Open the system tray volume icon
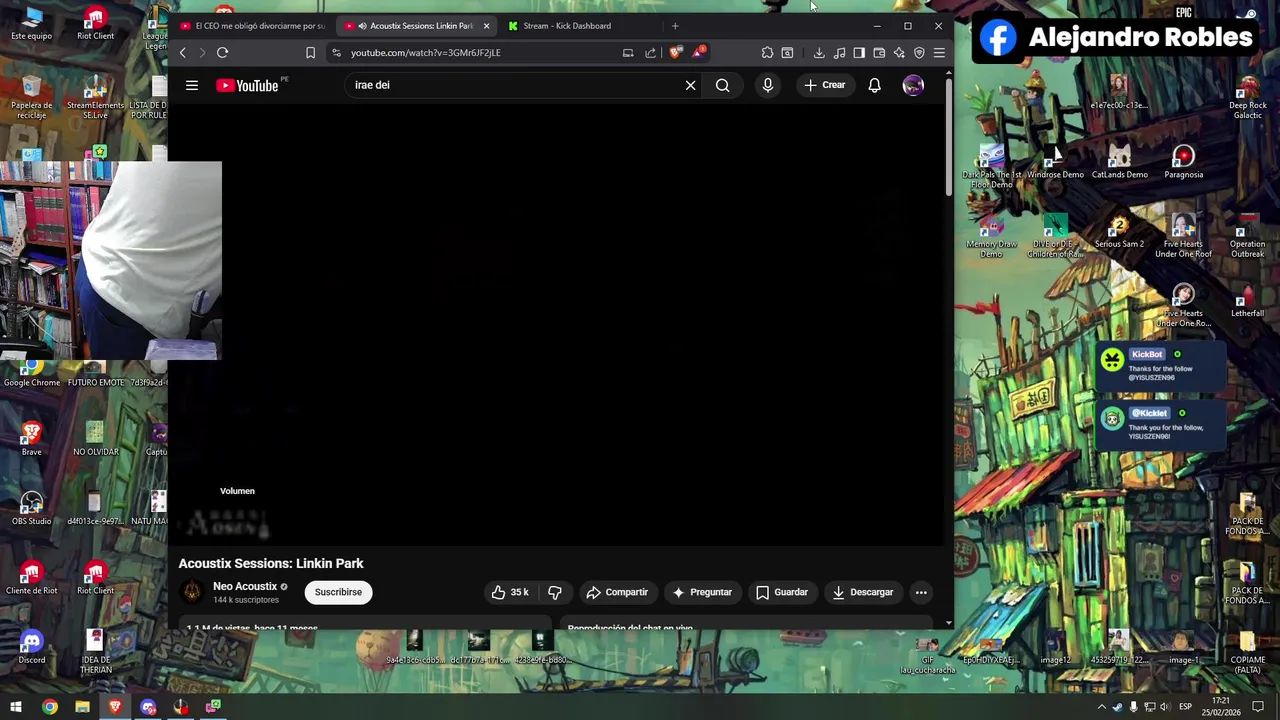The image size is (1280, 720). tap(1165, 707)
